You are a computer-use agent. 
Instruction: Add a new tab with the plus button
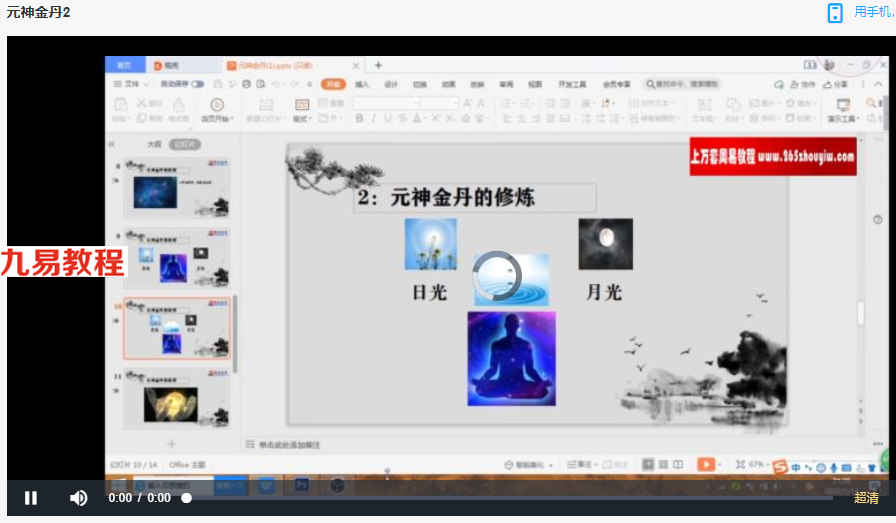[378, 65]
